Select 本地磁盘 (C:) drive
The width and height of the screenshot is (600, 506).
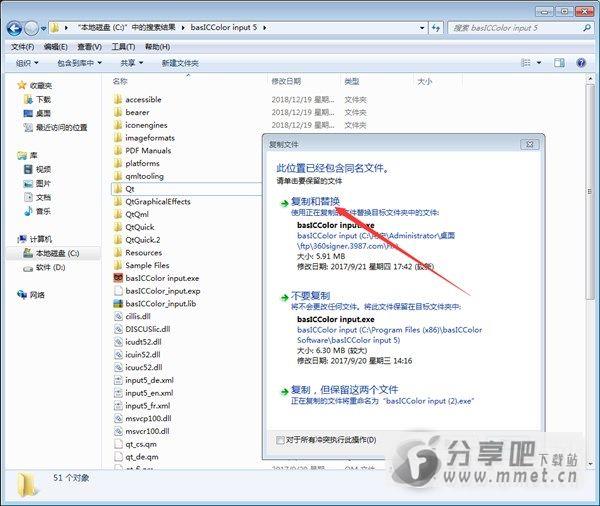51,253
